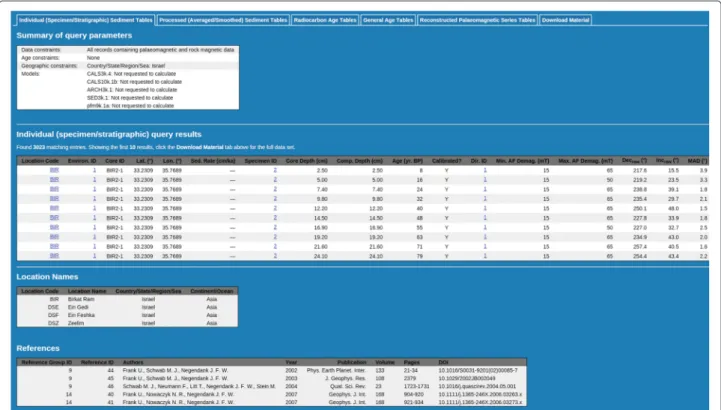Open BIR location link in 7.40 depth row

click(54, 189)
